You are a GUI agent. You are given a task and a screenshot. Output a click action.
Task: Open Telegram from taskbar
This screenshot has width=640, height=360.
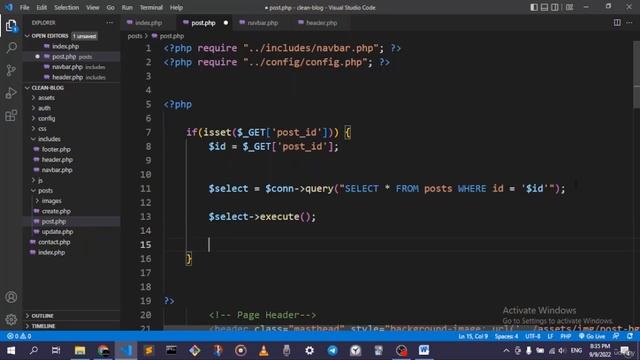pos(333,350)
